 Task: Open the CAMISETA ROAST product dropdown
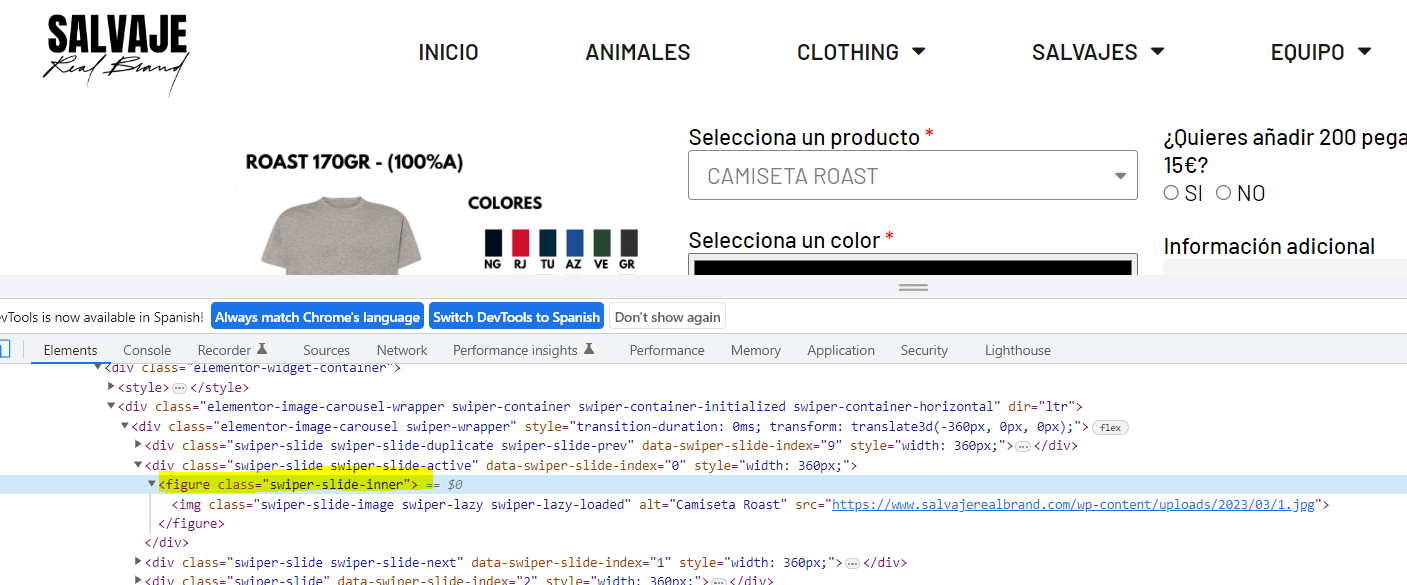[x=913, y=176]
